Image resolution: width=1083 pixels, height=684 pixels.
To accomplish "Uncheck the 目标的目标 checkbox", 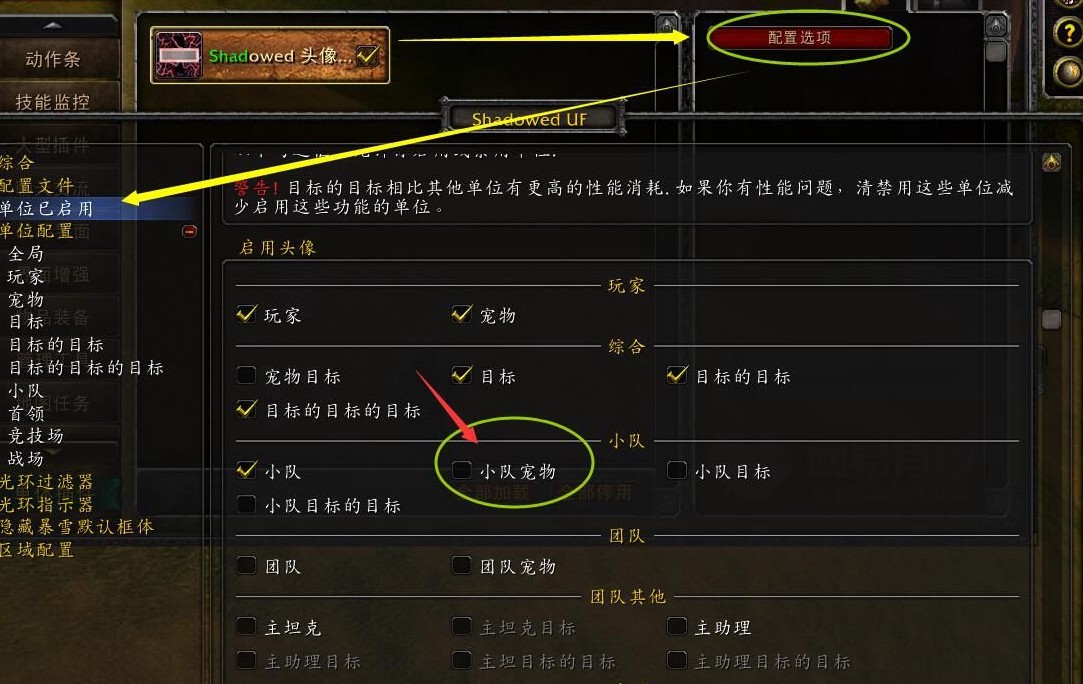I will (677, 376).
